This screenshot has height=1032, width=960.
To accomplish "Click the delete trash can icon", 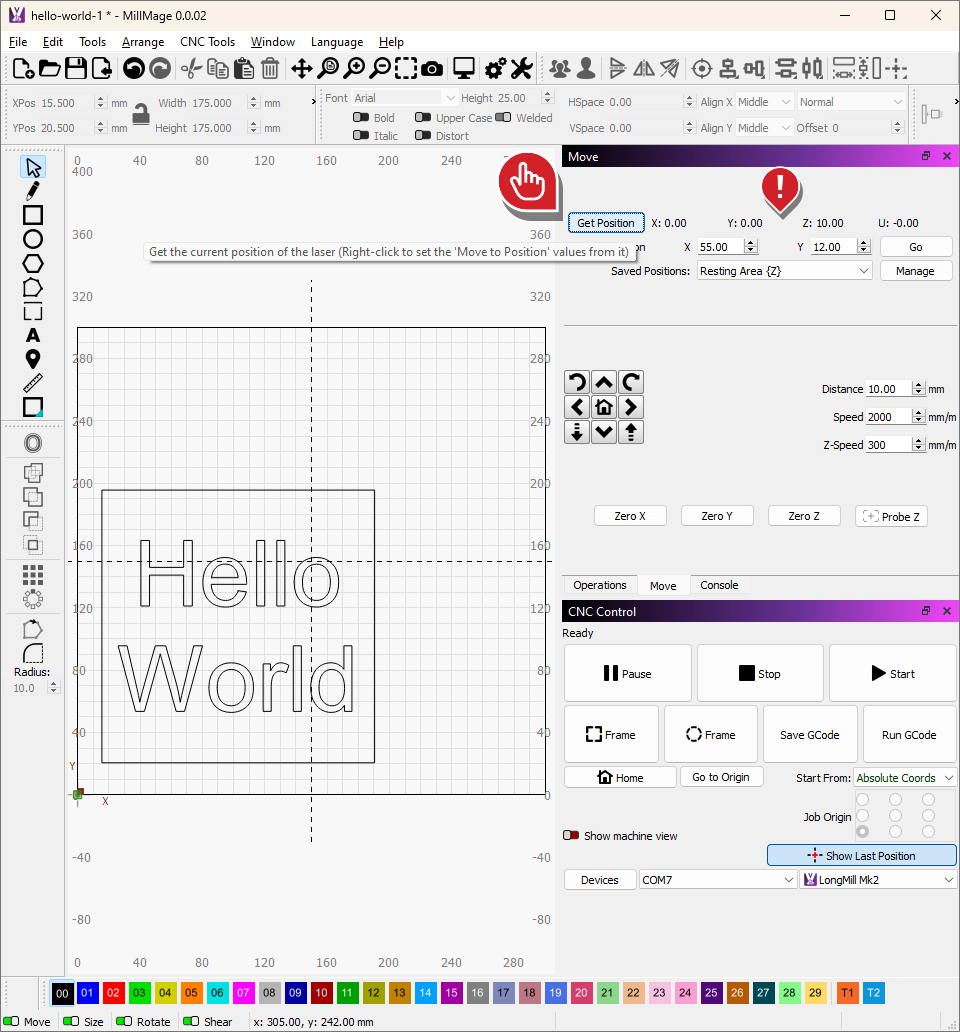I will pyautogui.click(x=270, y=68).
